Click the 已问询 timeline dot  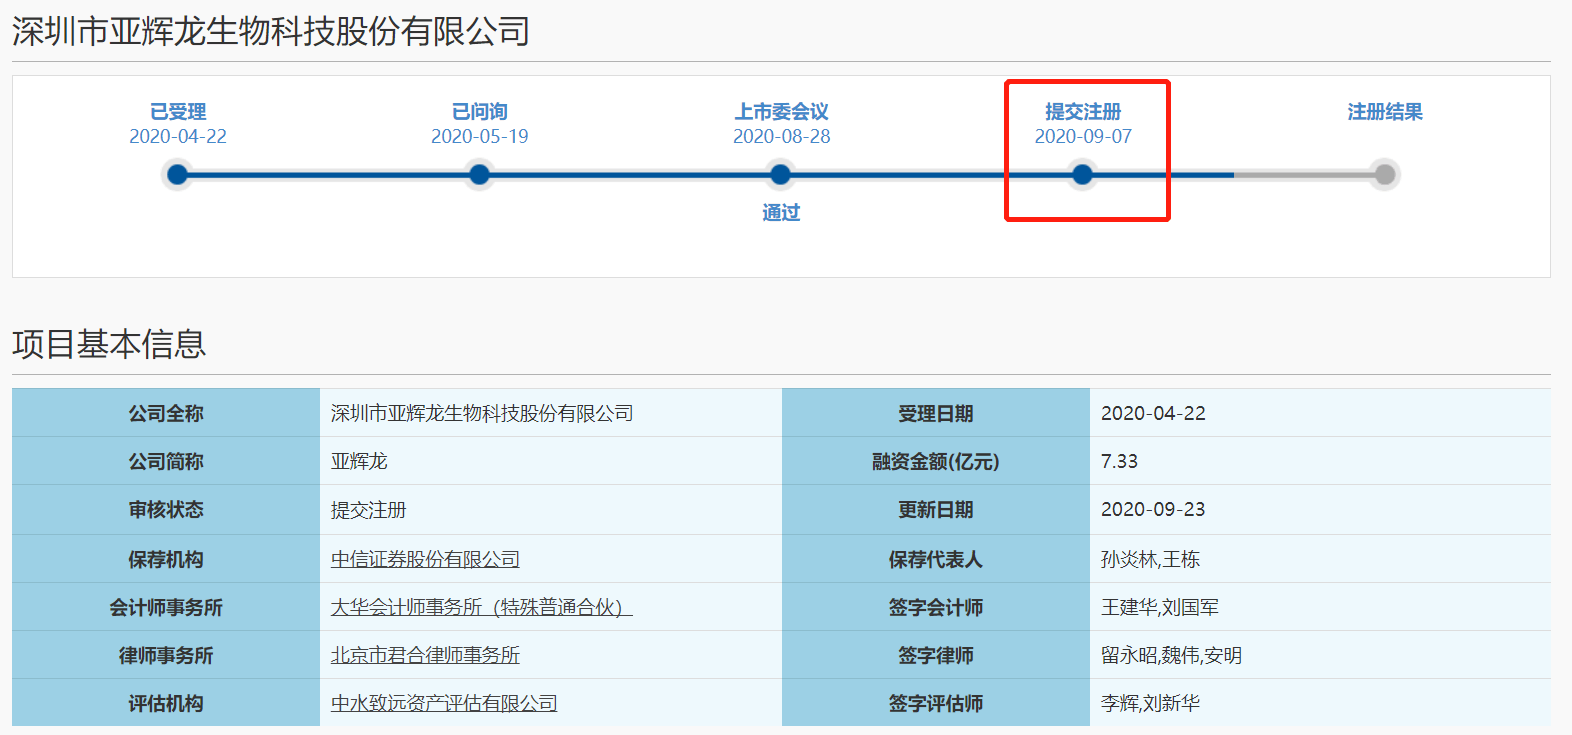pyautogui.click(x=479, y=175)
